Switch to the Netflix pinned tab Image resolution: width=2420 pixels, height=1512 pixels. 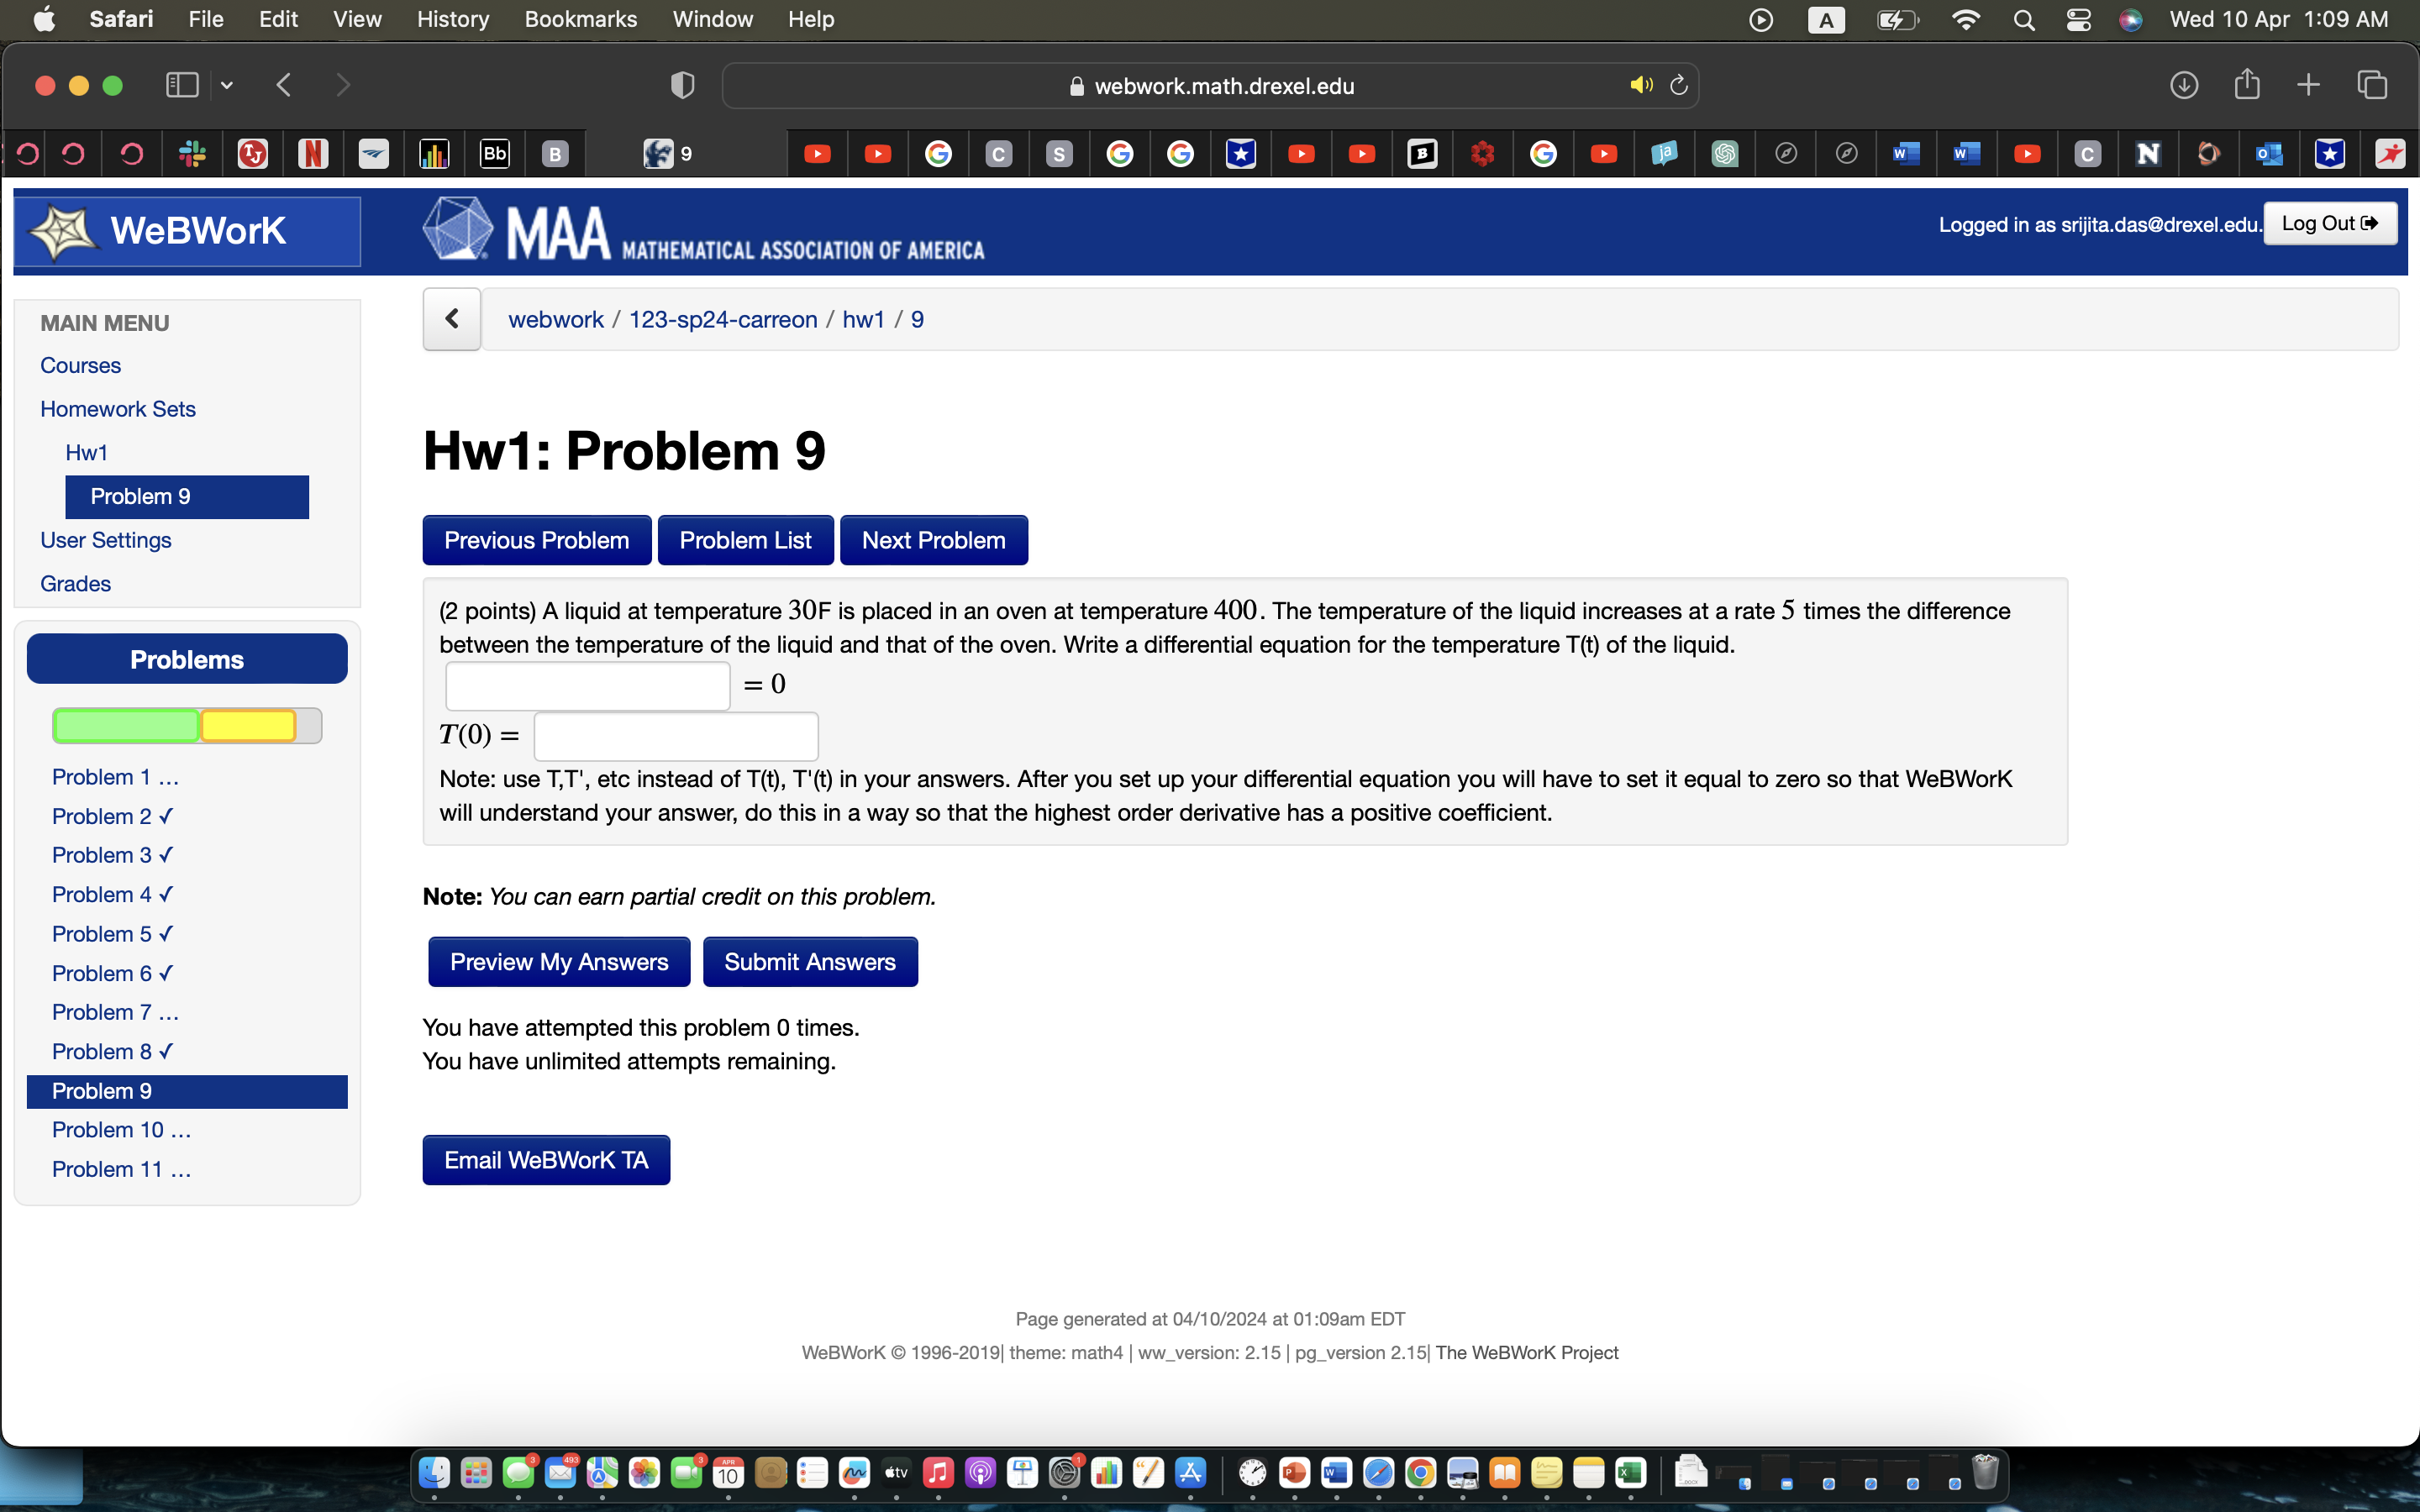tap(313, 153)
